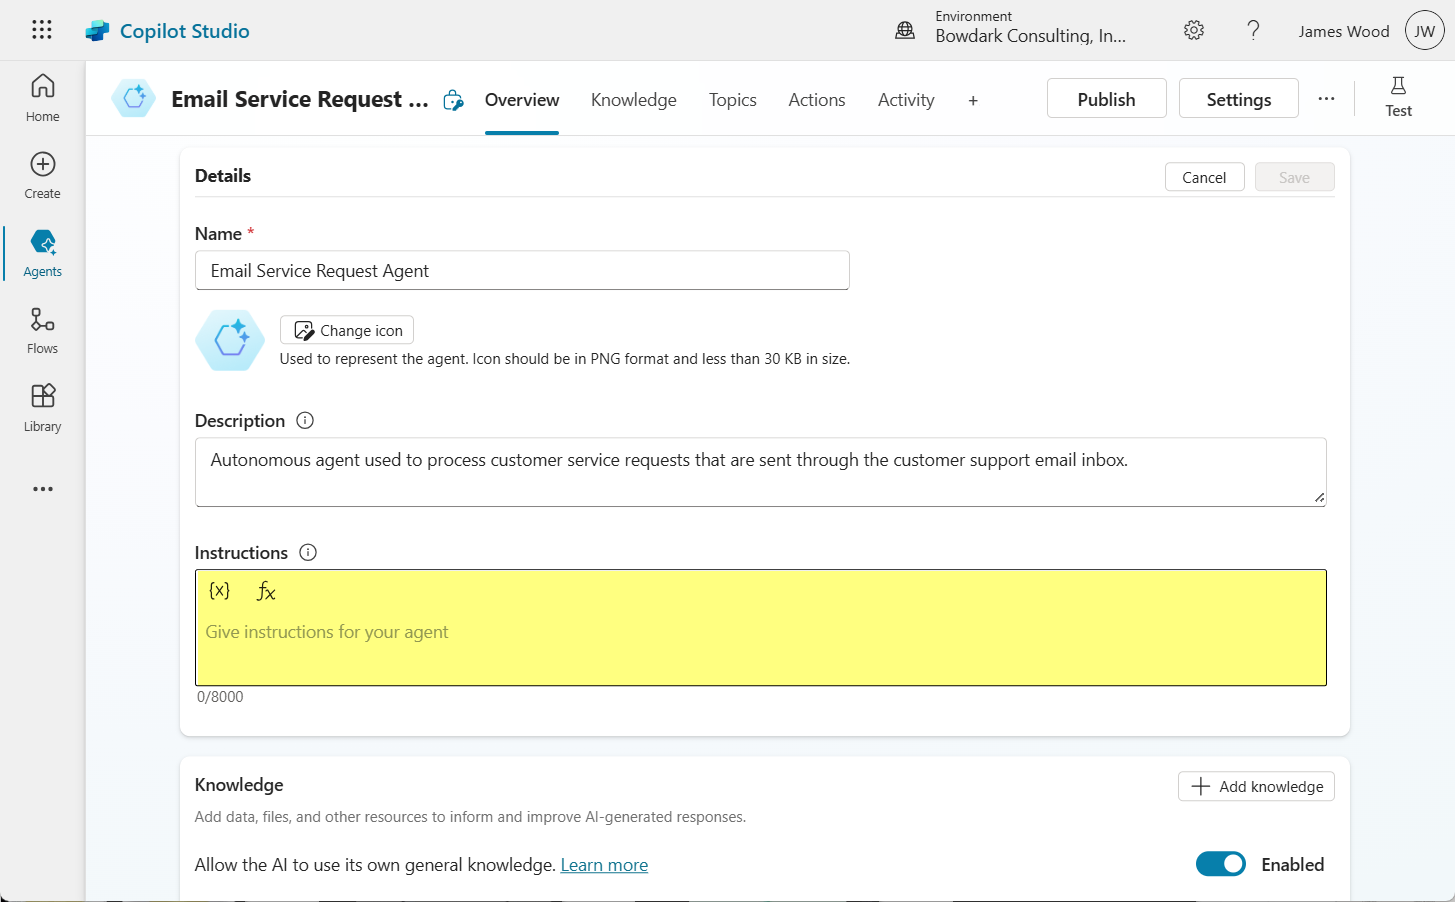1455x902 pixels.
Task: Click the Email Service Request agent title
Action: (x=300, y=99)
